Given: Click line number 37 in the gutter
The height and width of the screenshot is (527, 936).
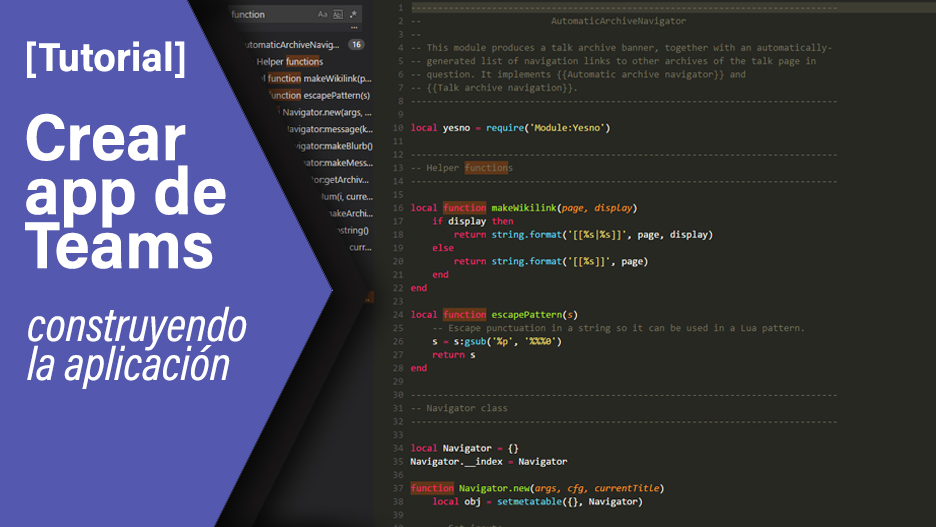Looking at the screenshot, I should 398,488.
